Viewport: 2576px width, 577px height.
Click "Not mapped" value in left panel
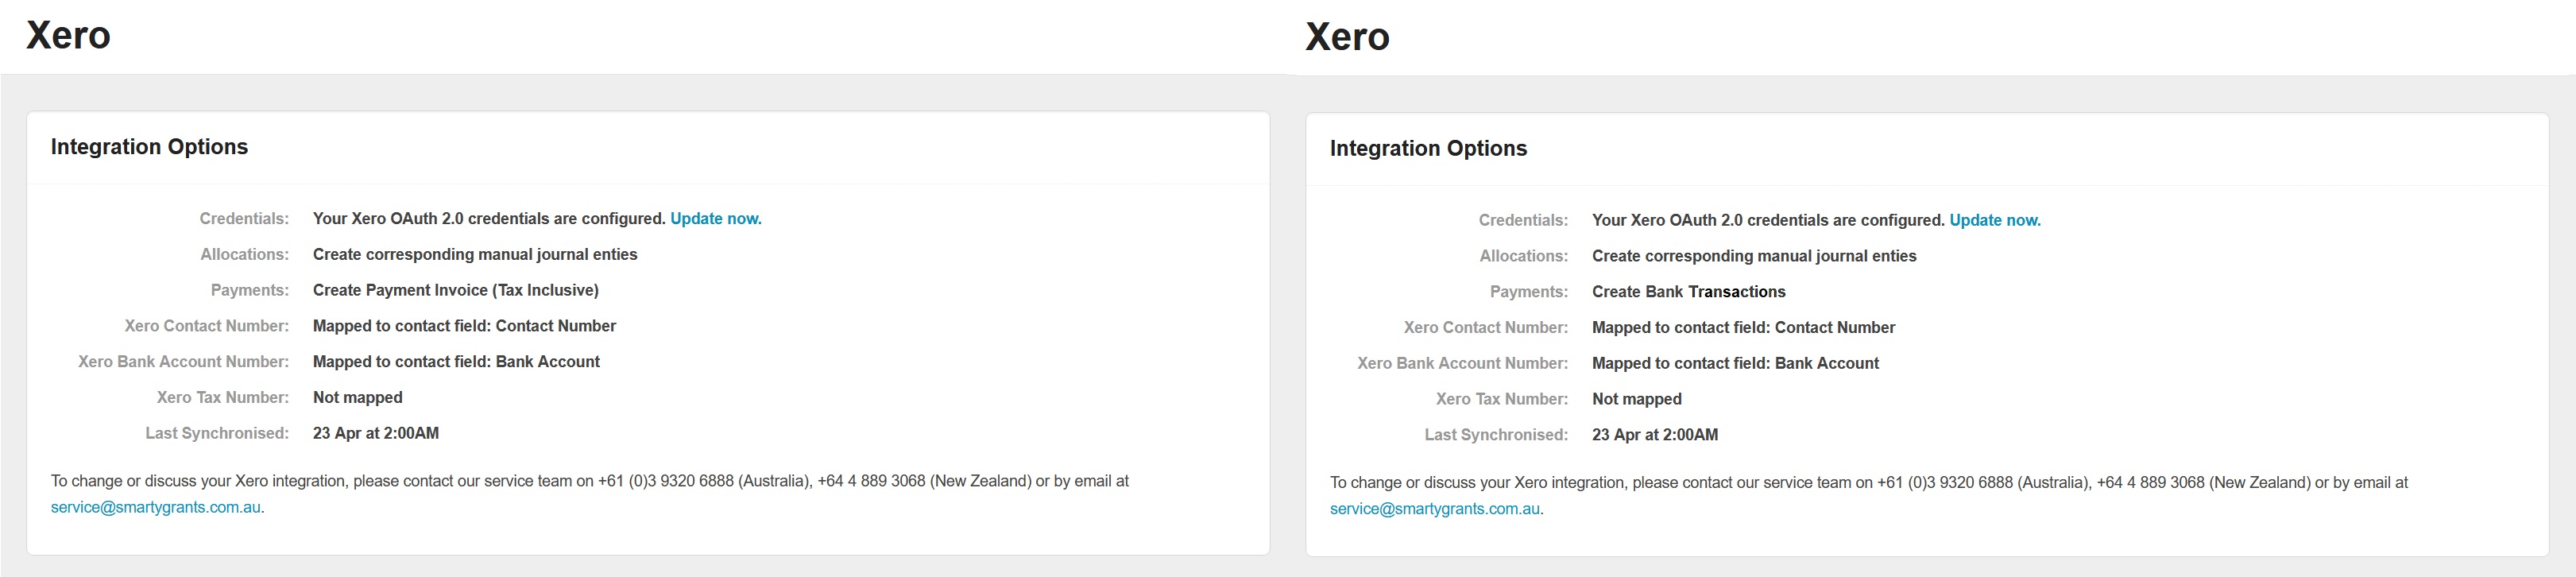(357, 398)
